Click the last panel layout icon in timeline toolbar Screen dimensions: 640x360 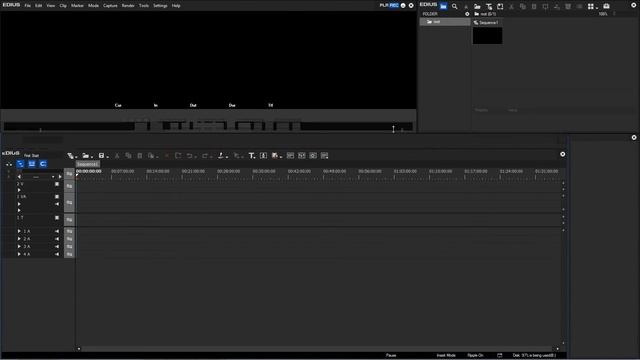[x=324, y=156]
